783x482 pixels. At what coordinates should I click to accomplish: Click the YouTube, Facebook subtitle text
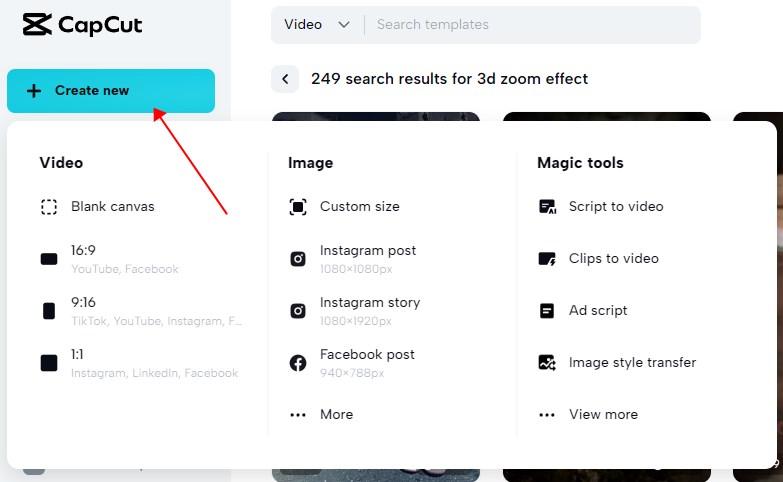coord(125,269)
